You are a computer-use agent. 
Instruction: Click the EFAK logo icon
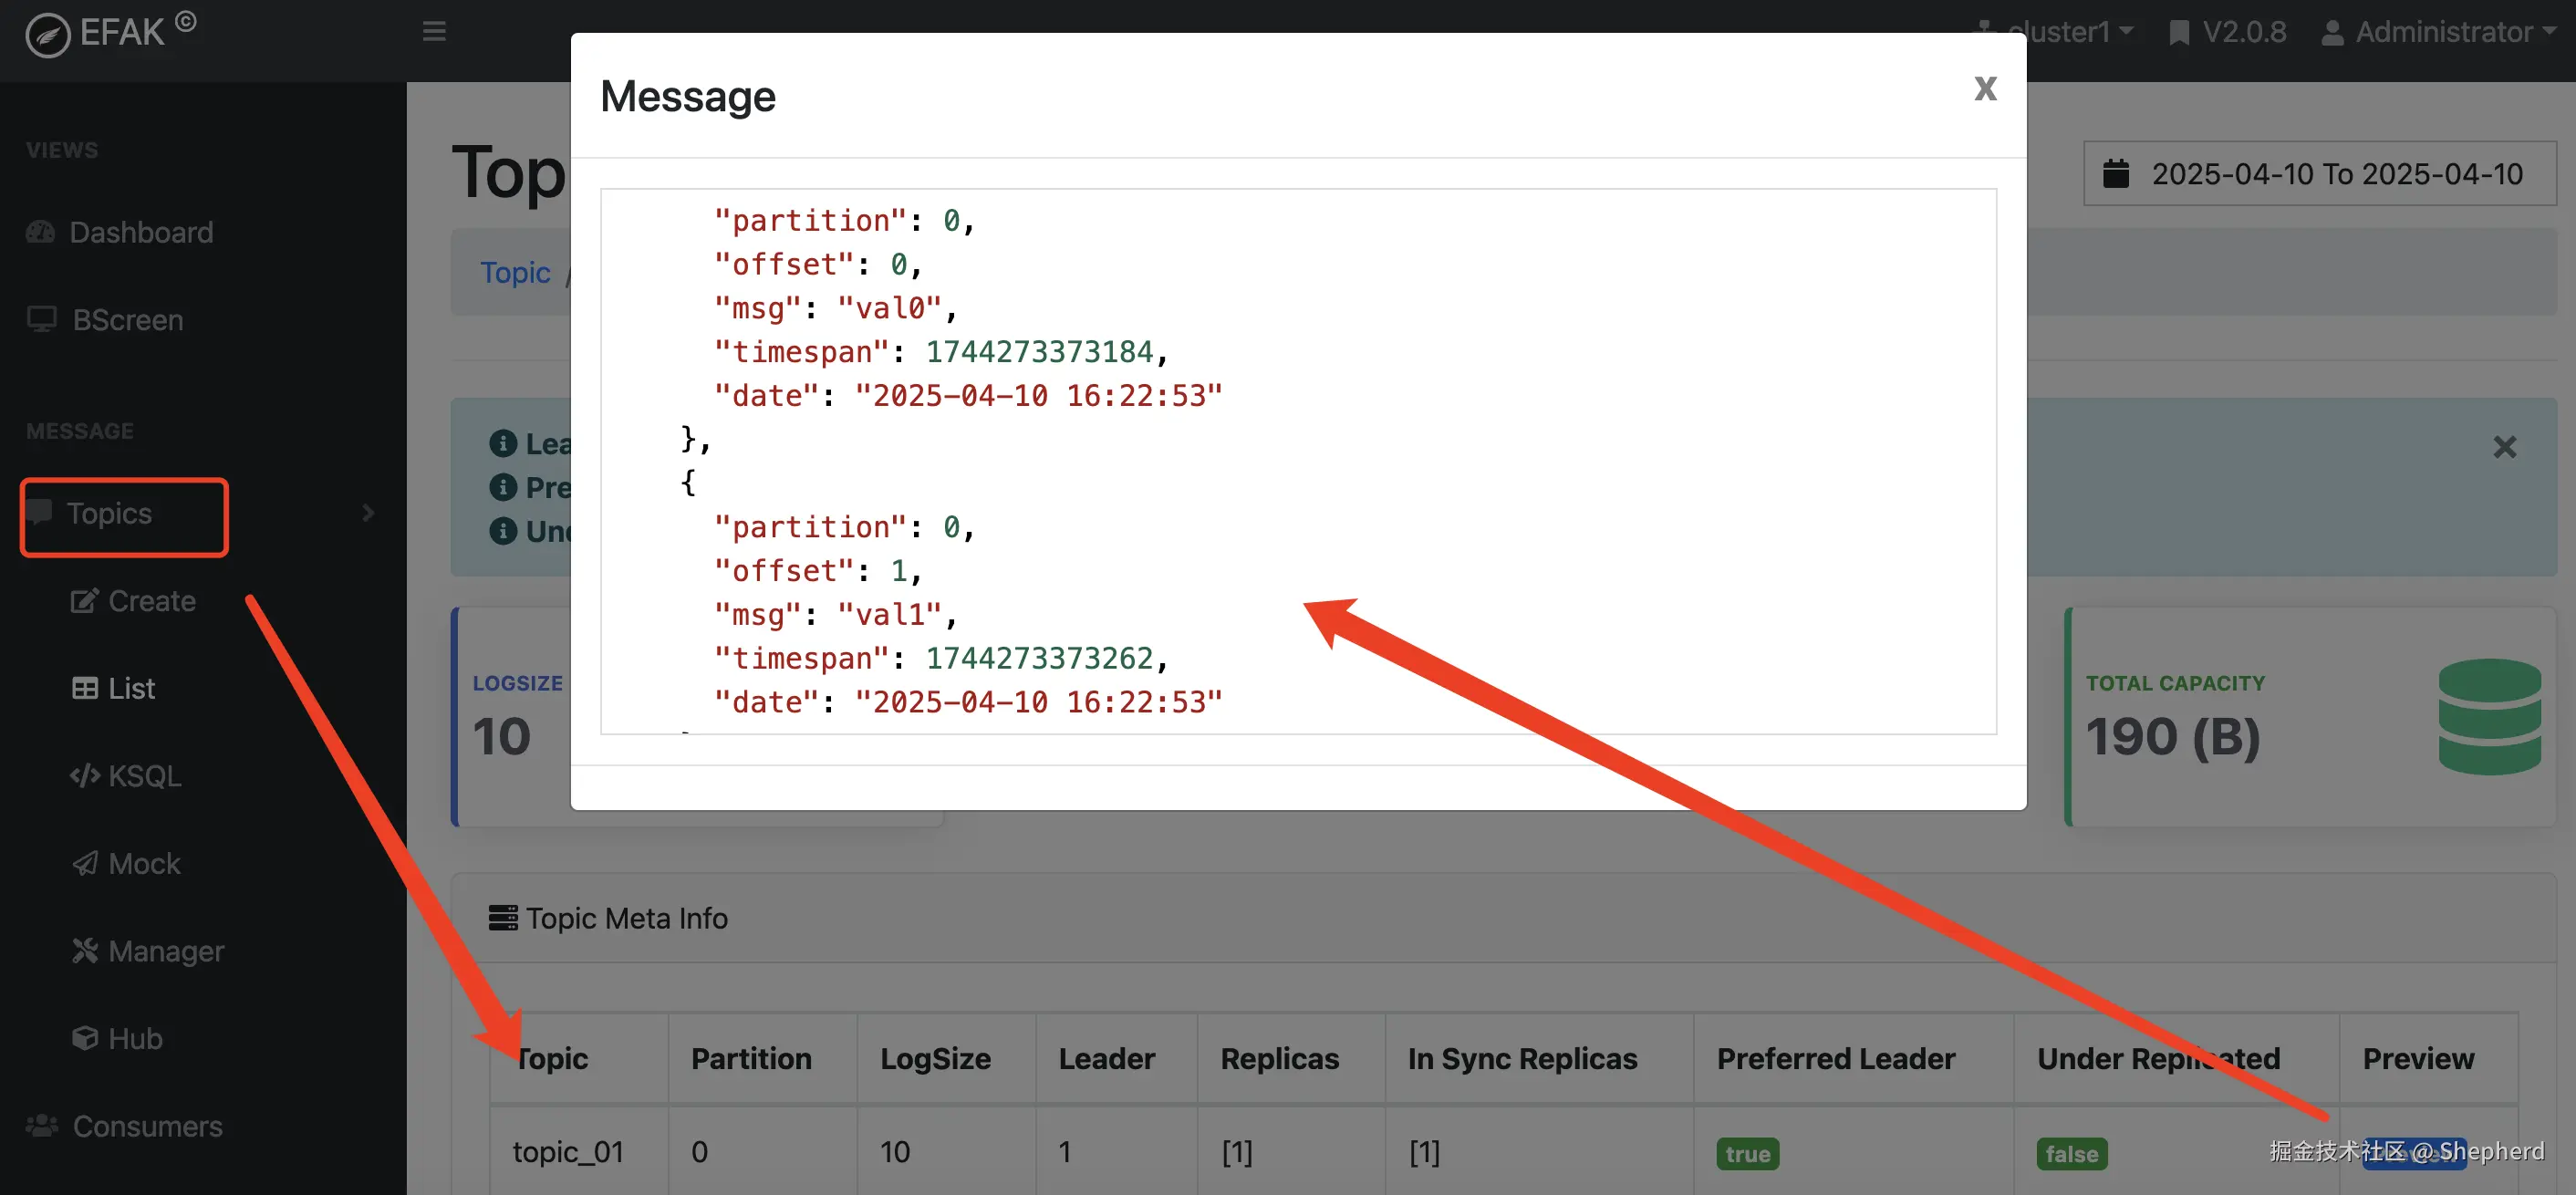pos(47,35)
